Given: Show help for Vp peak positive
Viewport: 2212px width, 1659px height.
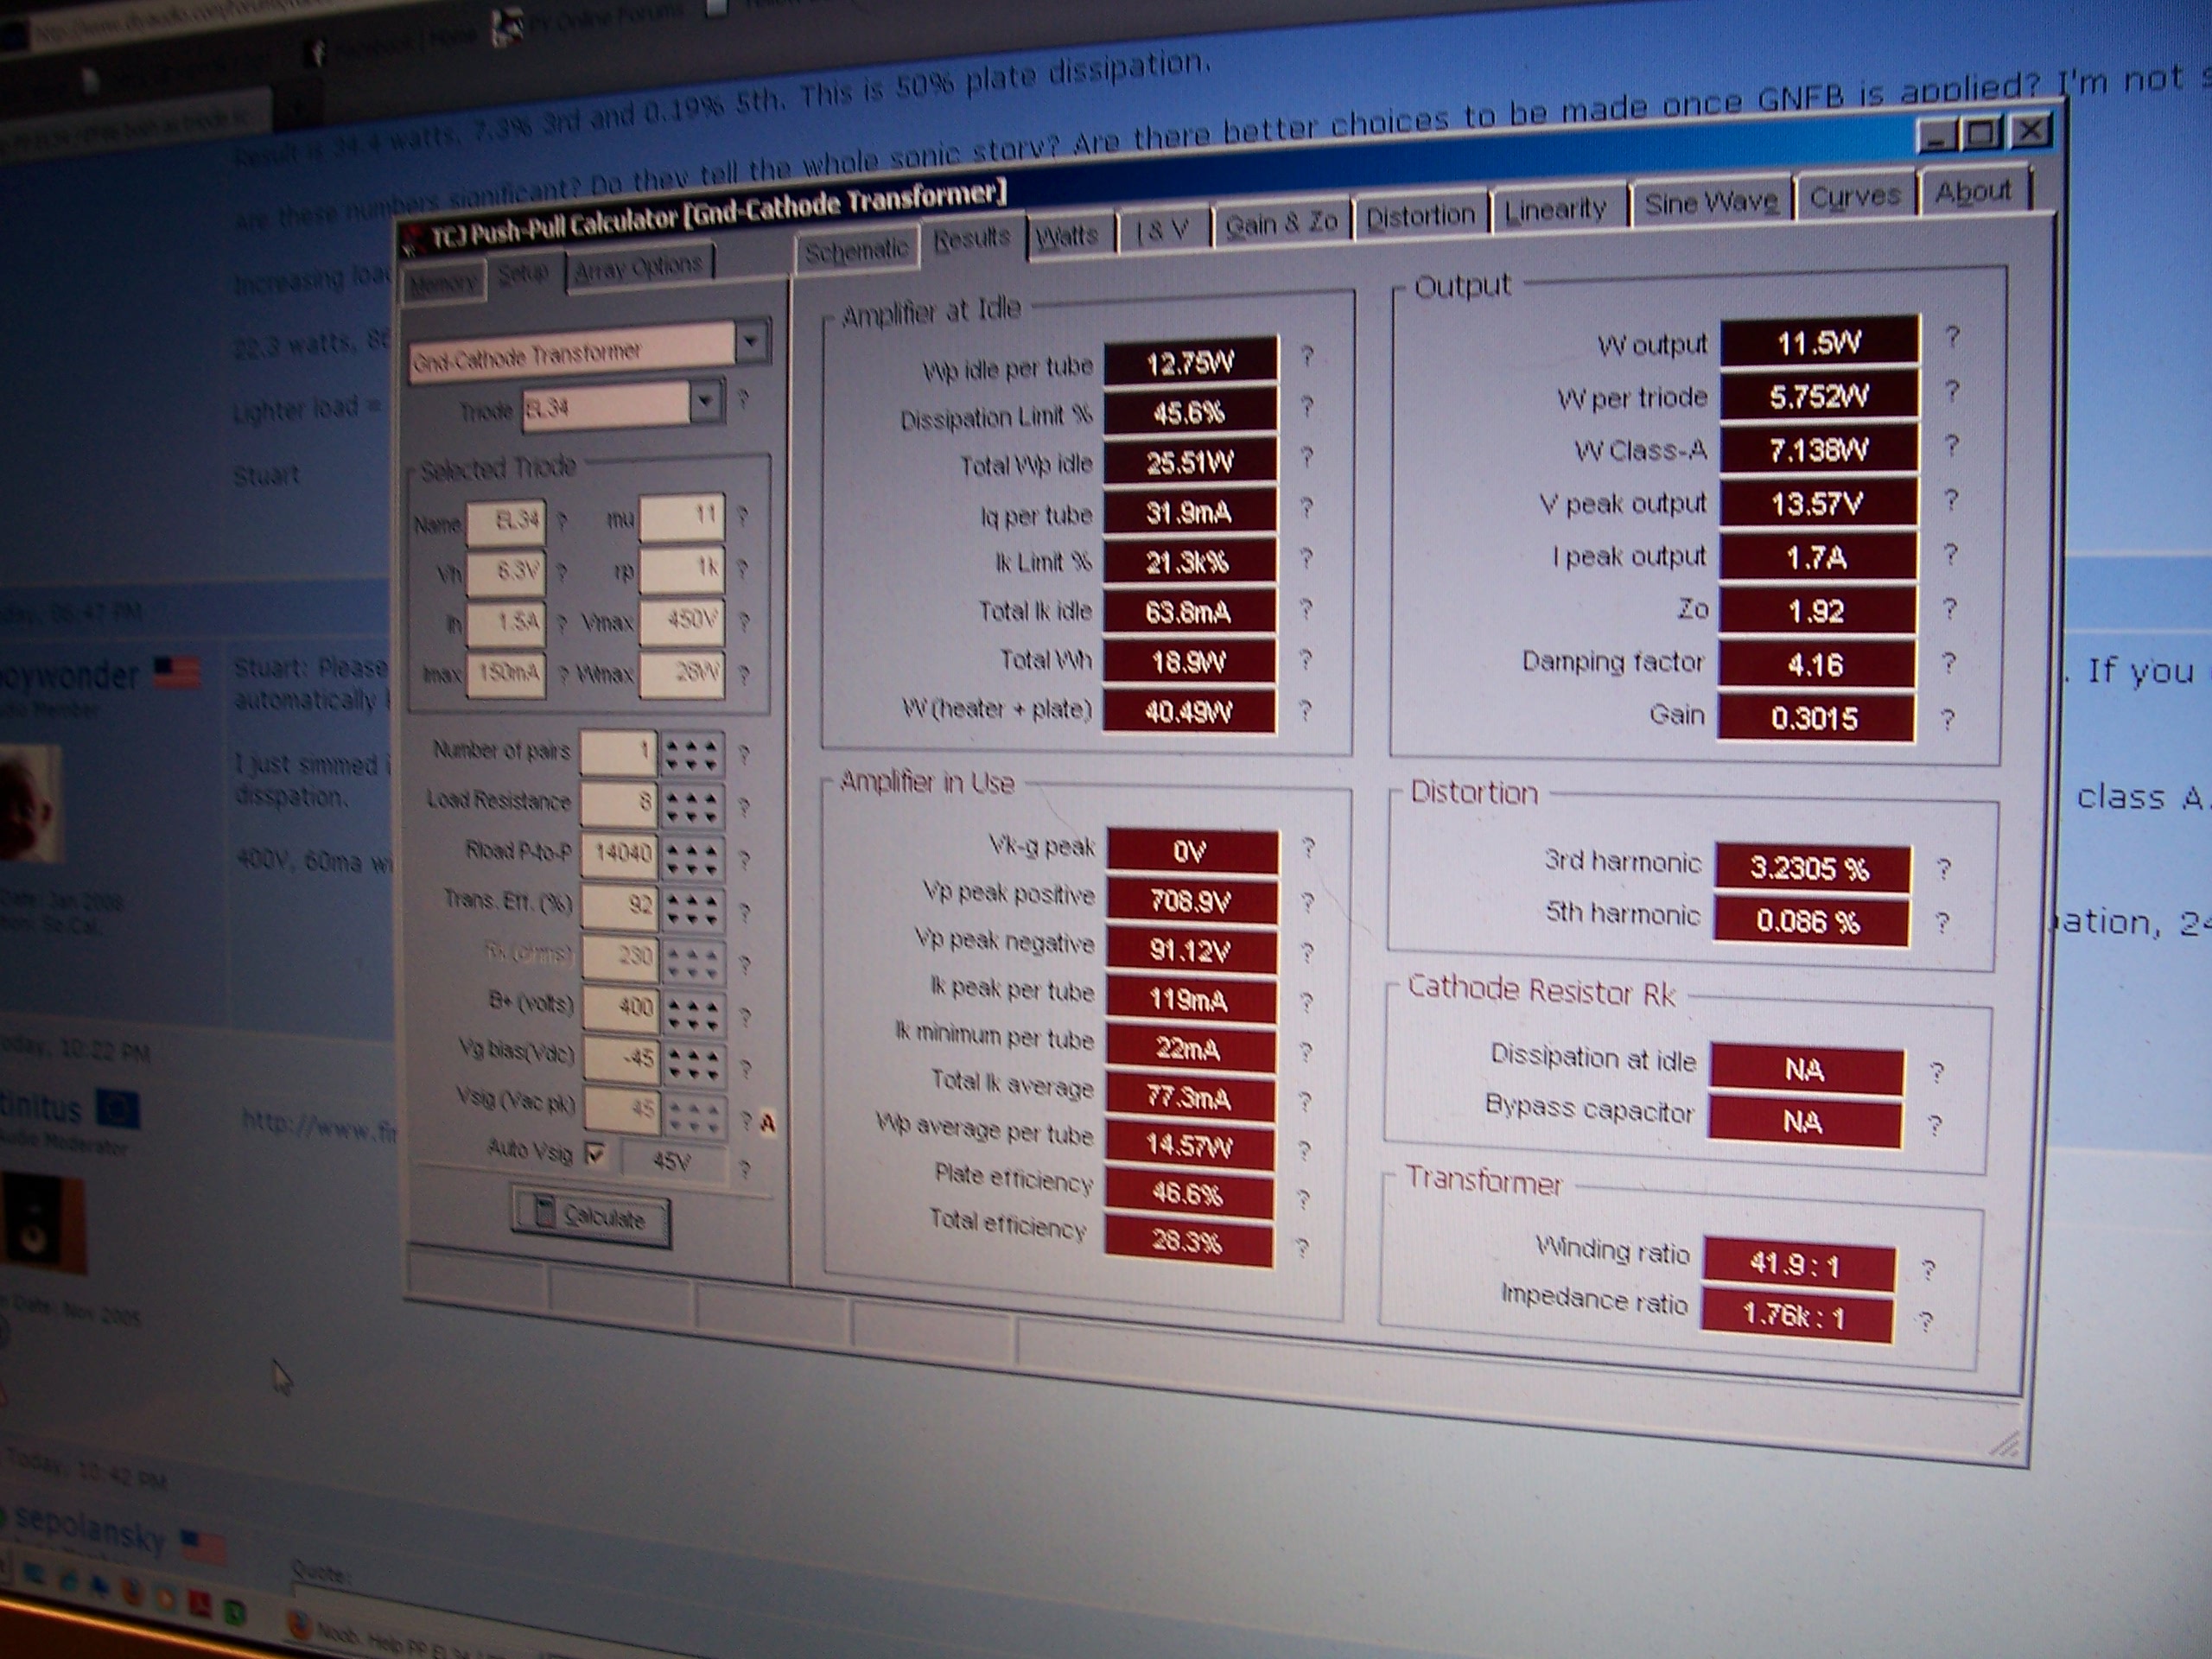Looking at the screenshot, I should (x=1307, y=902).
